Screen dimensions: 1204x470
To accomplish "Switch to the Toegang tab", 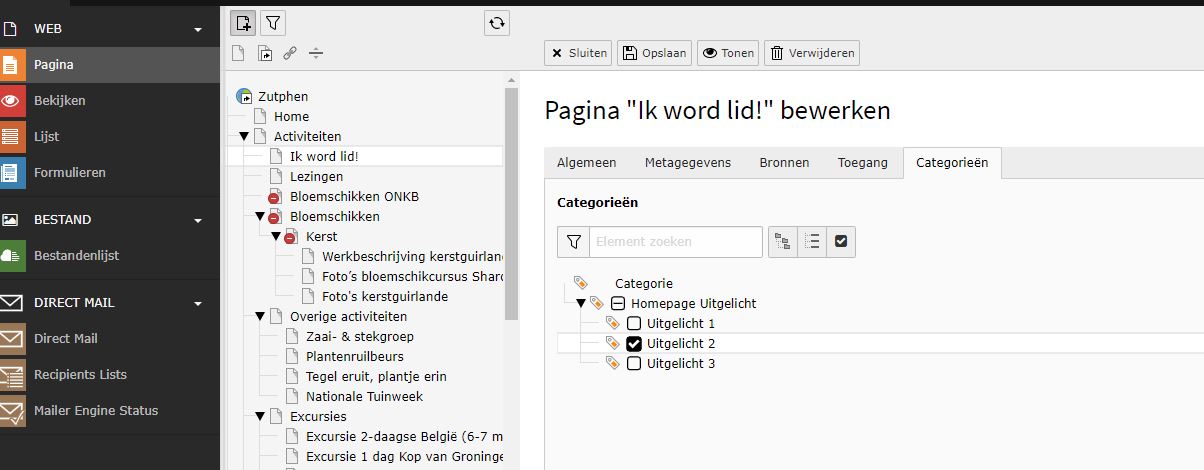I will (862, 163).
